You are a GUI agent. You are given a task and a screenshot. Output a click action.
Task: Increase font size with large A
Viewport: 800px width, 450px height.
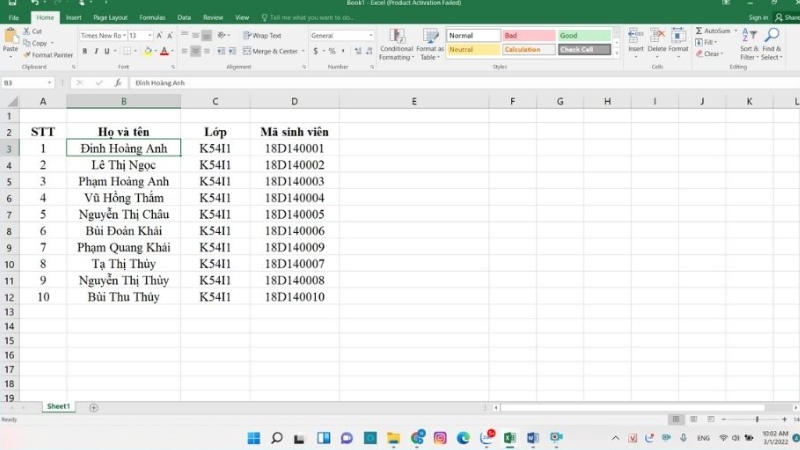tap(159, 36)
